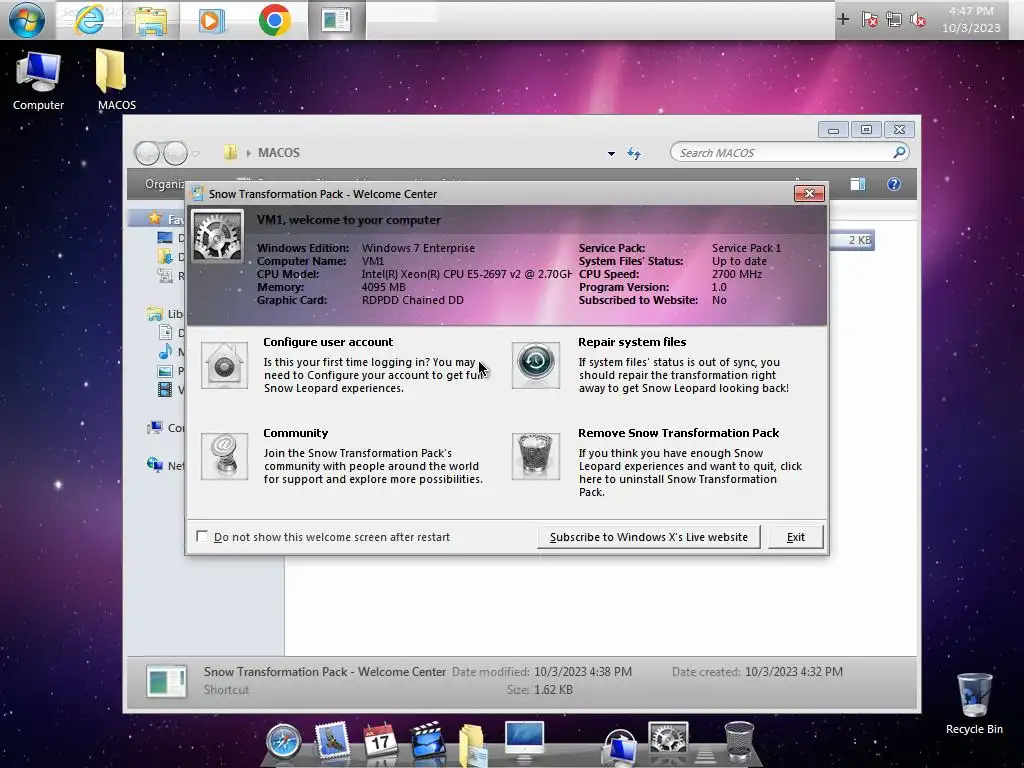The image size is (1024, 768).
Task: Select Libraries in the navigation pane
Action: point(165,314)
